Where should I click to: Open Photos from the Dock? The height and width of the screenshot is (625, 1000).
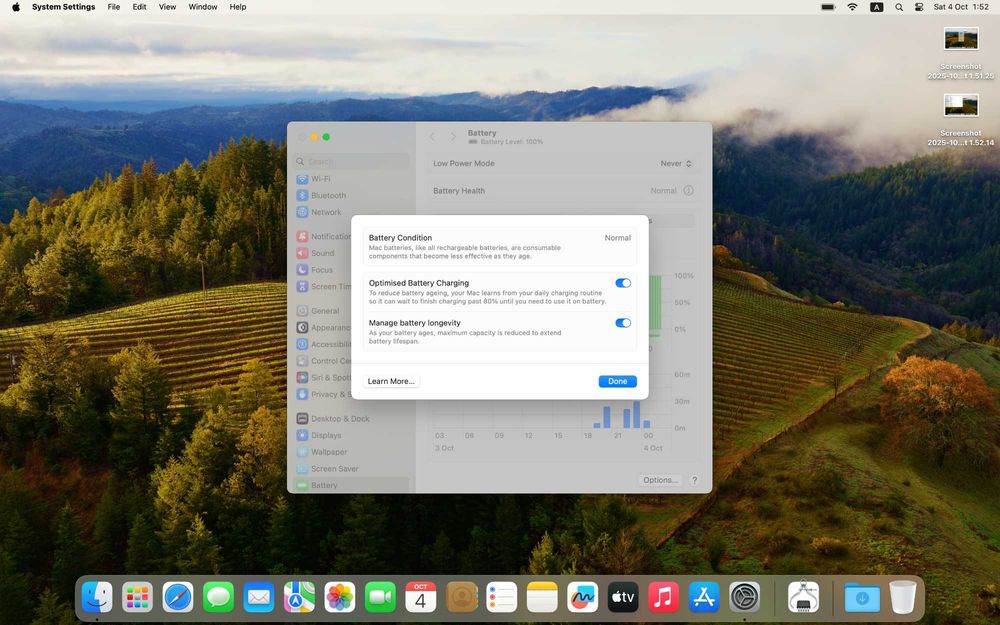click(x=340, y=598)
